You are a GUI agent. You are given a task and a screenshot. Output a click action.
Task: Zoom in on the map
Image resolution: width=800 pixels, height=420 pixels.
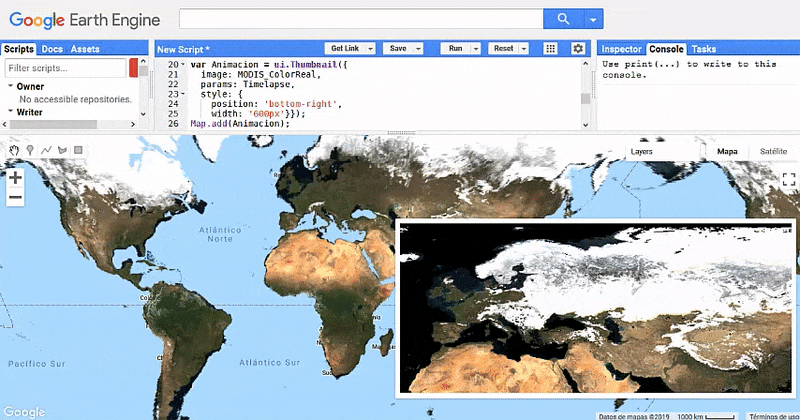point(15,178)
